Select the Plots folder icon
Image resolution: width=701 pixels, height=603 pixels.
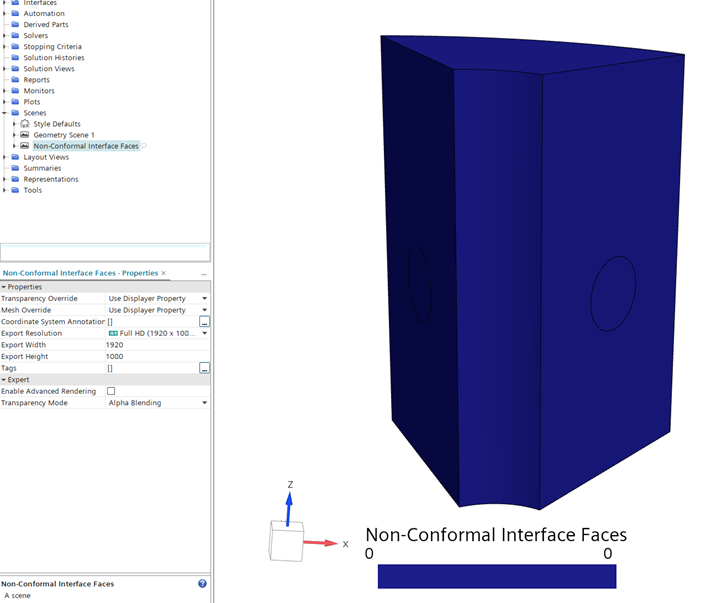point(15,101)
